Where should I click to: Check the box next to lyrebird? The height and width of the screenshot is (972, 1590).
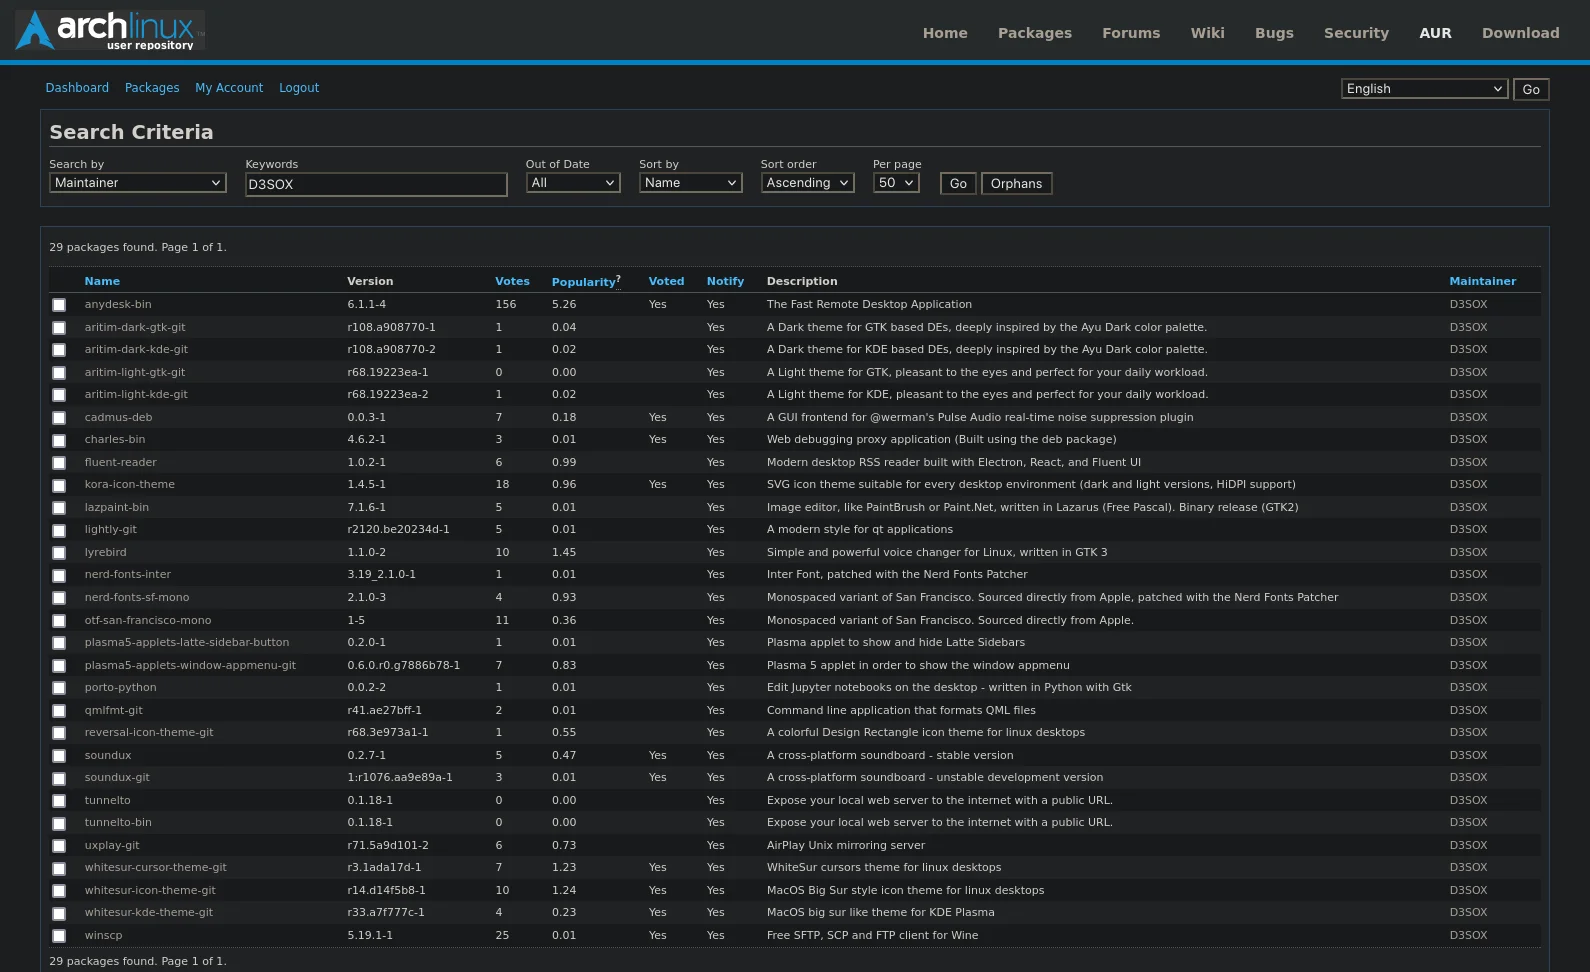coord(59,553)
